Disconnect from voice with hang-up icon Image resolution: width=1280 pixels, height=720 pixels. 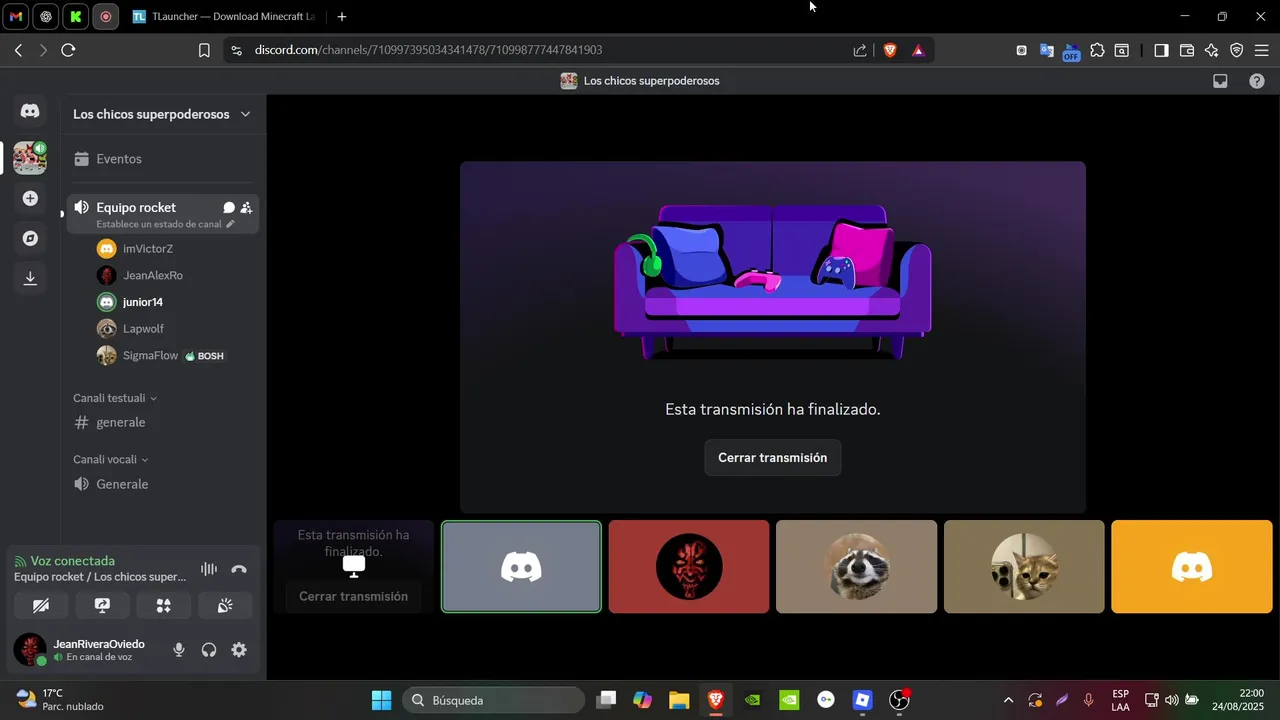(238, 569)
